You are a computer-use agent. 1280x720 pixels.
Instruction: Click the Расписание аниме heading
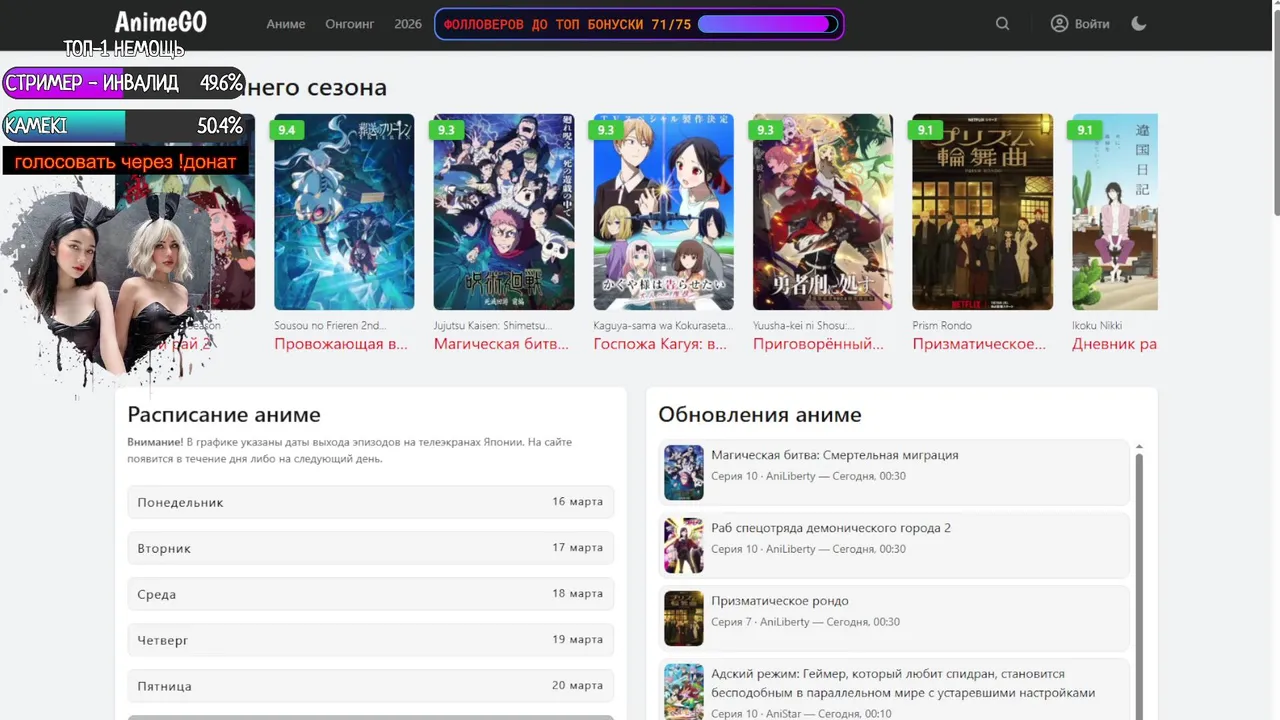click(x=224, y=414)
